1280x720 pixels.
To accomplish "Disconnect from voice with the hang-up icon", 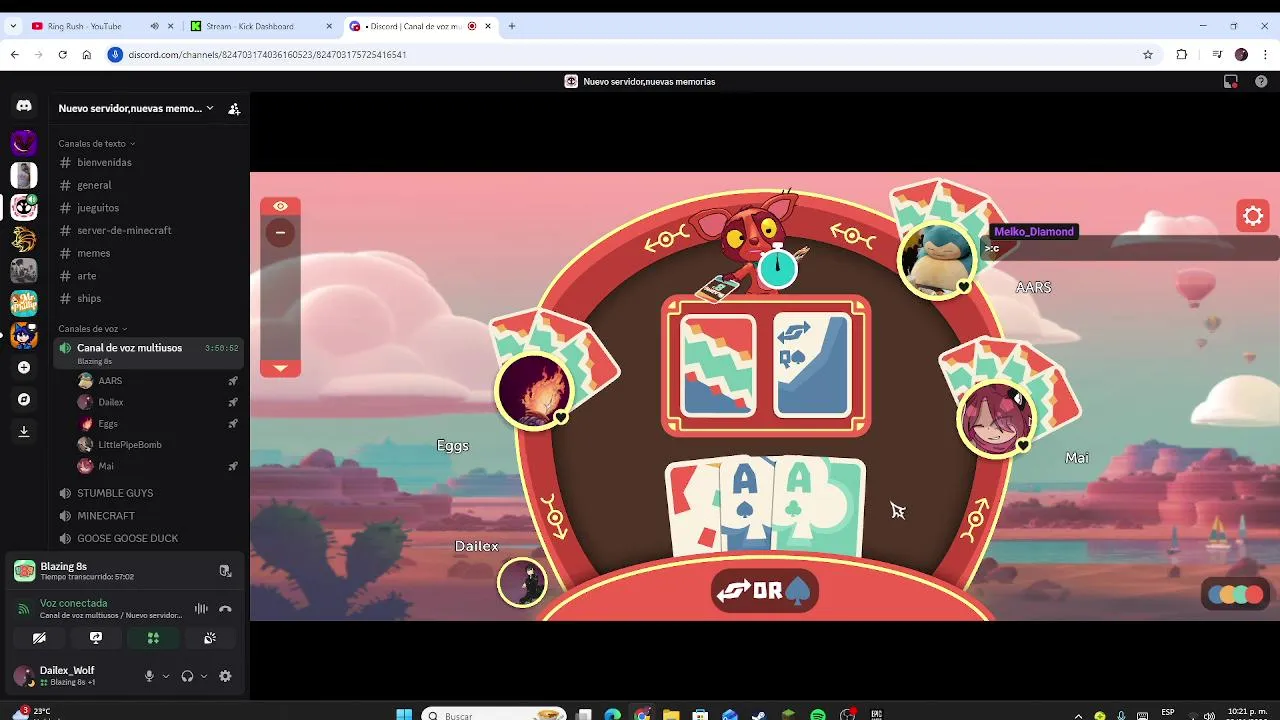I will (x=225, y=608).
